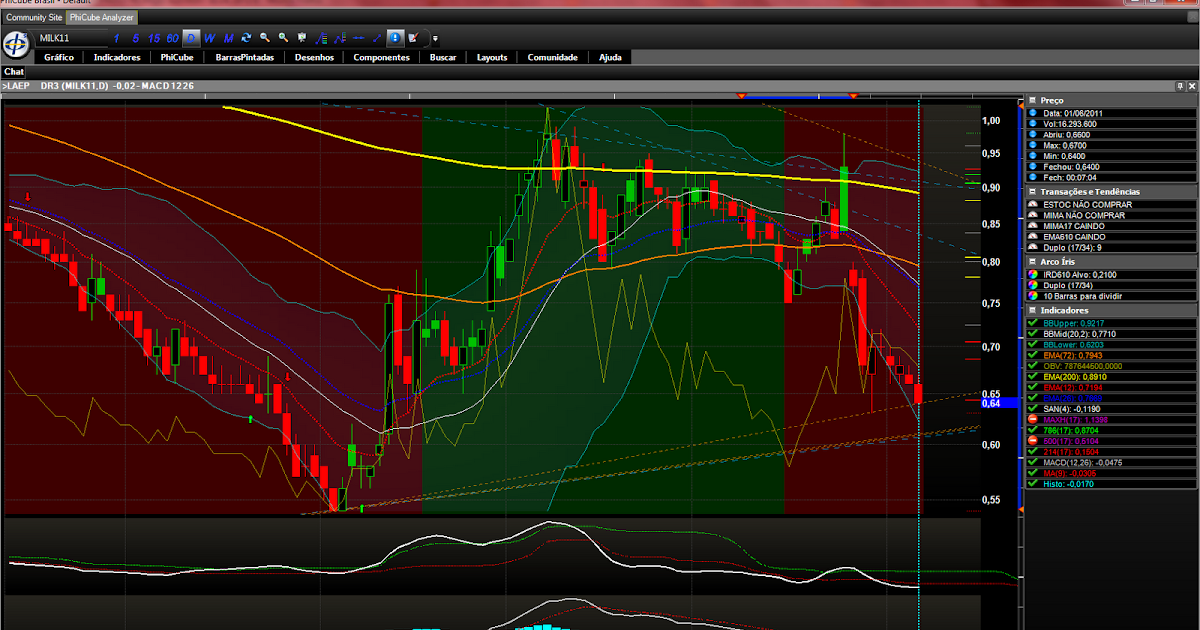
Task: Click the rainbow icon beside 10 Barras para dividir
Action: point(1033,295)
